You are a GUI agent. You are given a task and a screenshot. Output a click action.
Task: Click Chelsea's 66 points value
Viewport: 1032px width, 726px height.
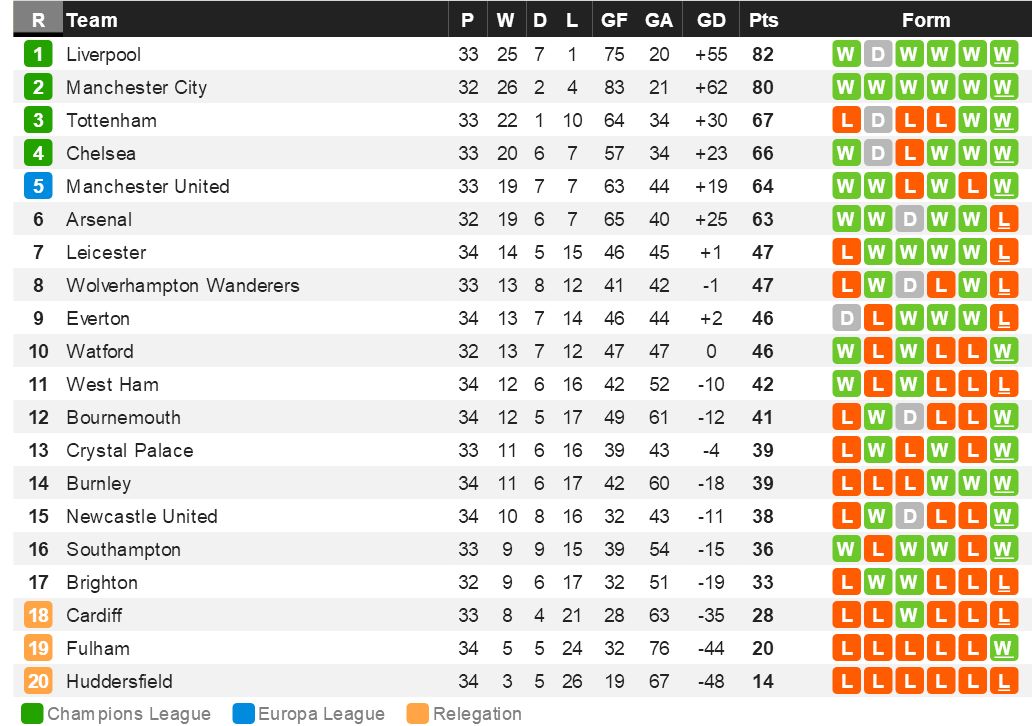763,153
